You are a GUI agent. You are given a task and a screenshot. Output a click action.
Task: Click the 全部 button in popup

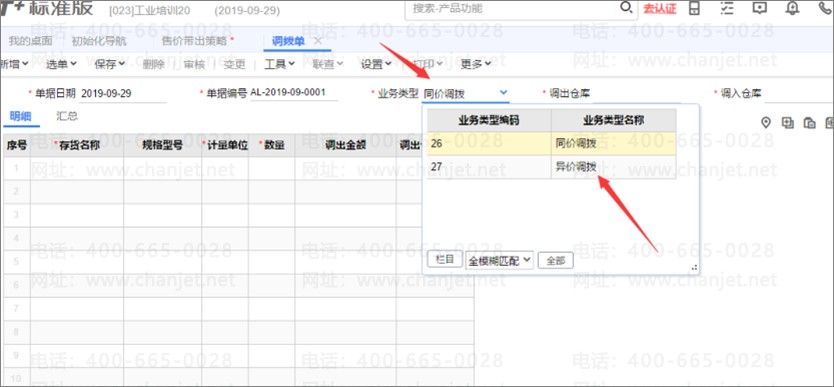pos(555,260)
